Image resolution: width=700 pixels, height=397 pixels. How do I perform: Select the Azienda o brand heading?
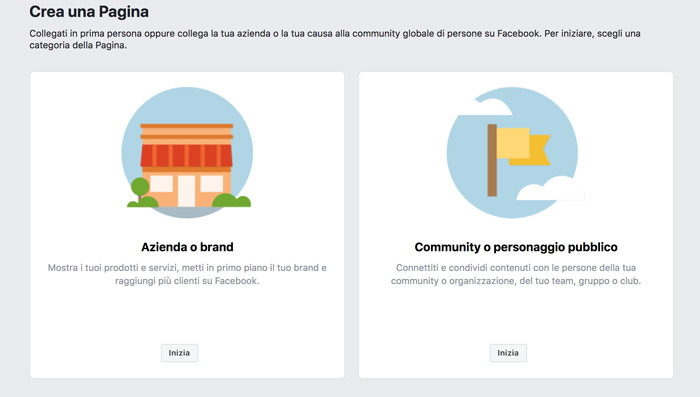(x=187, y=247)
